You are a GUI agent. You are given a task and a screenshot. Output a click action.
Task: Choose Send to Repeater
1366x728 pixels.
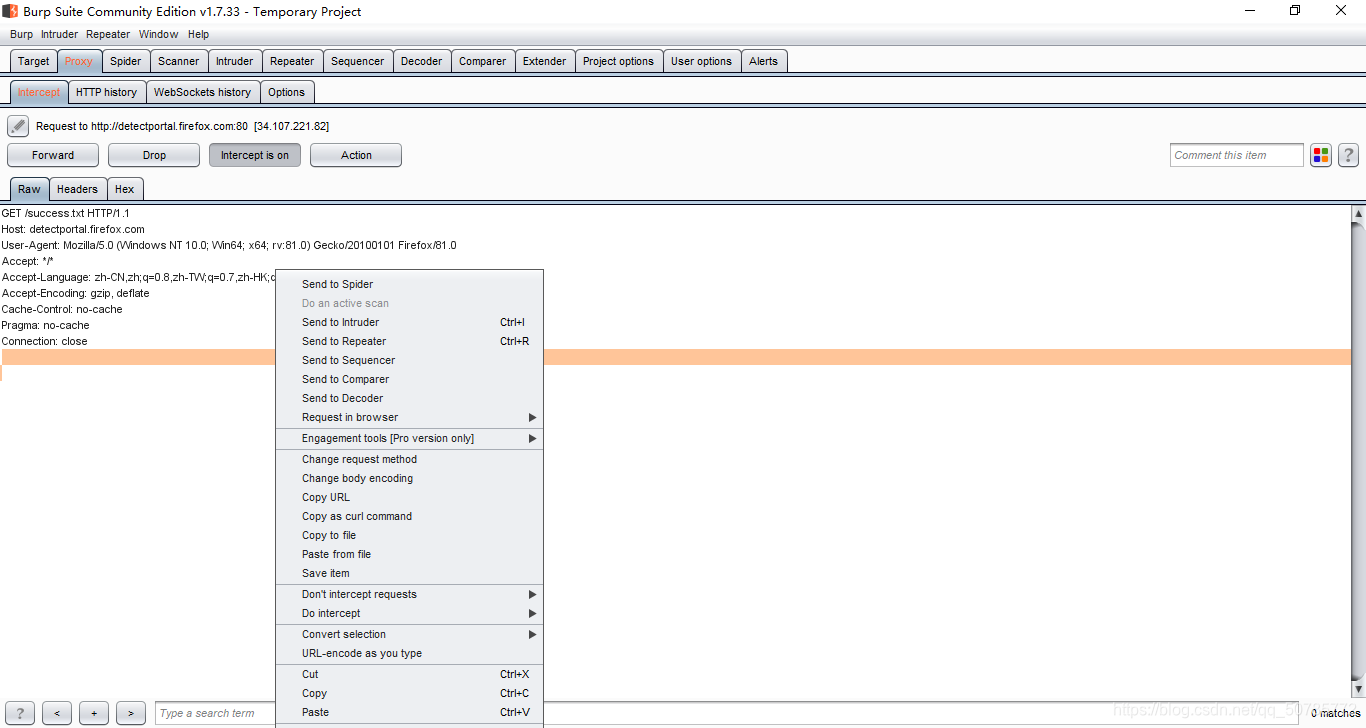(409, 341)
